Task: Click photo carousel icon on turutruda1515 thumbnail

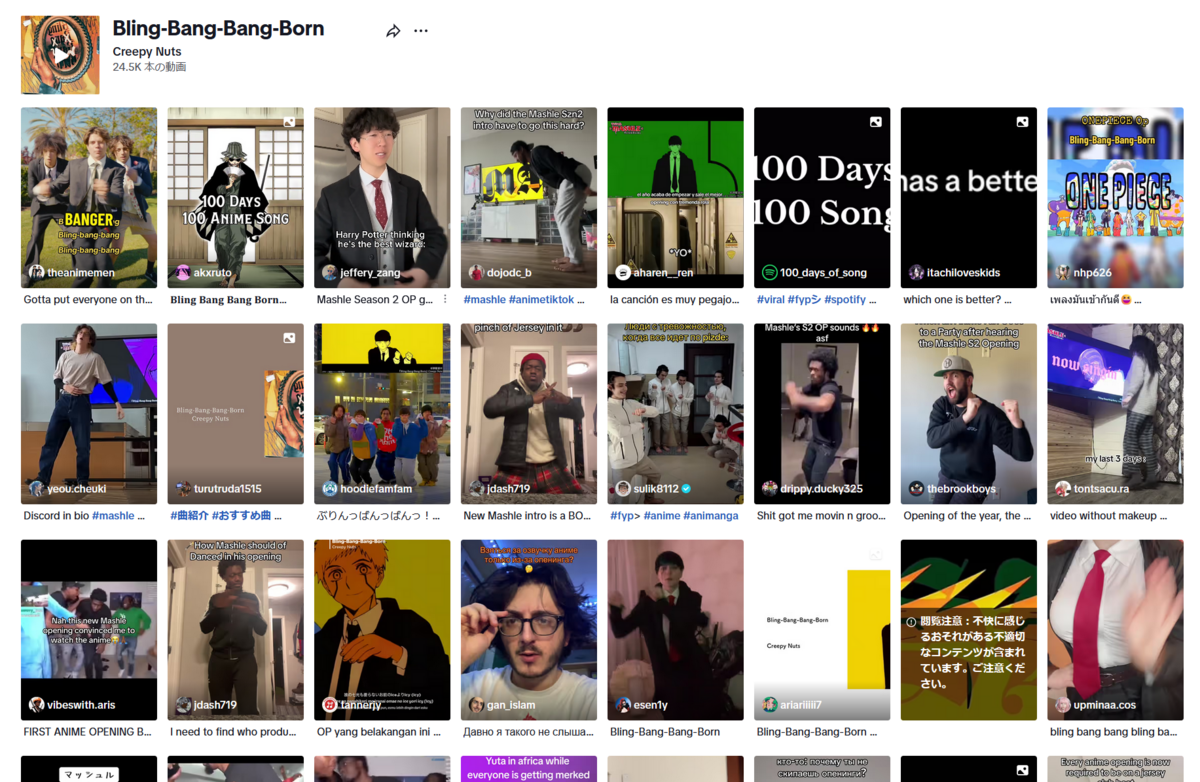Action: (x=289, y=338)
